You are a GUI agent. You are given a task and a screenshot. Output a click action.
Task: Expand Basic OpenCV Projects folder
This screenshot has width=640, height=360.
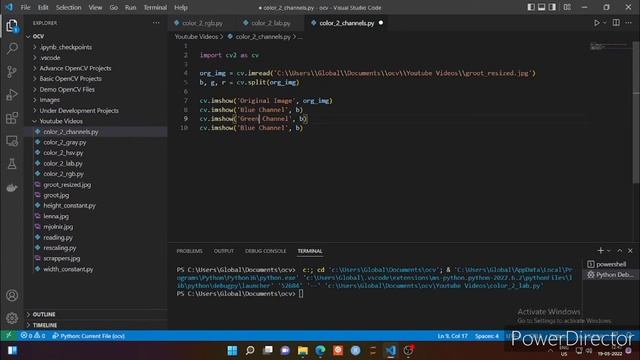point(96,79)
